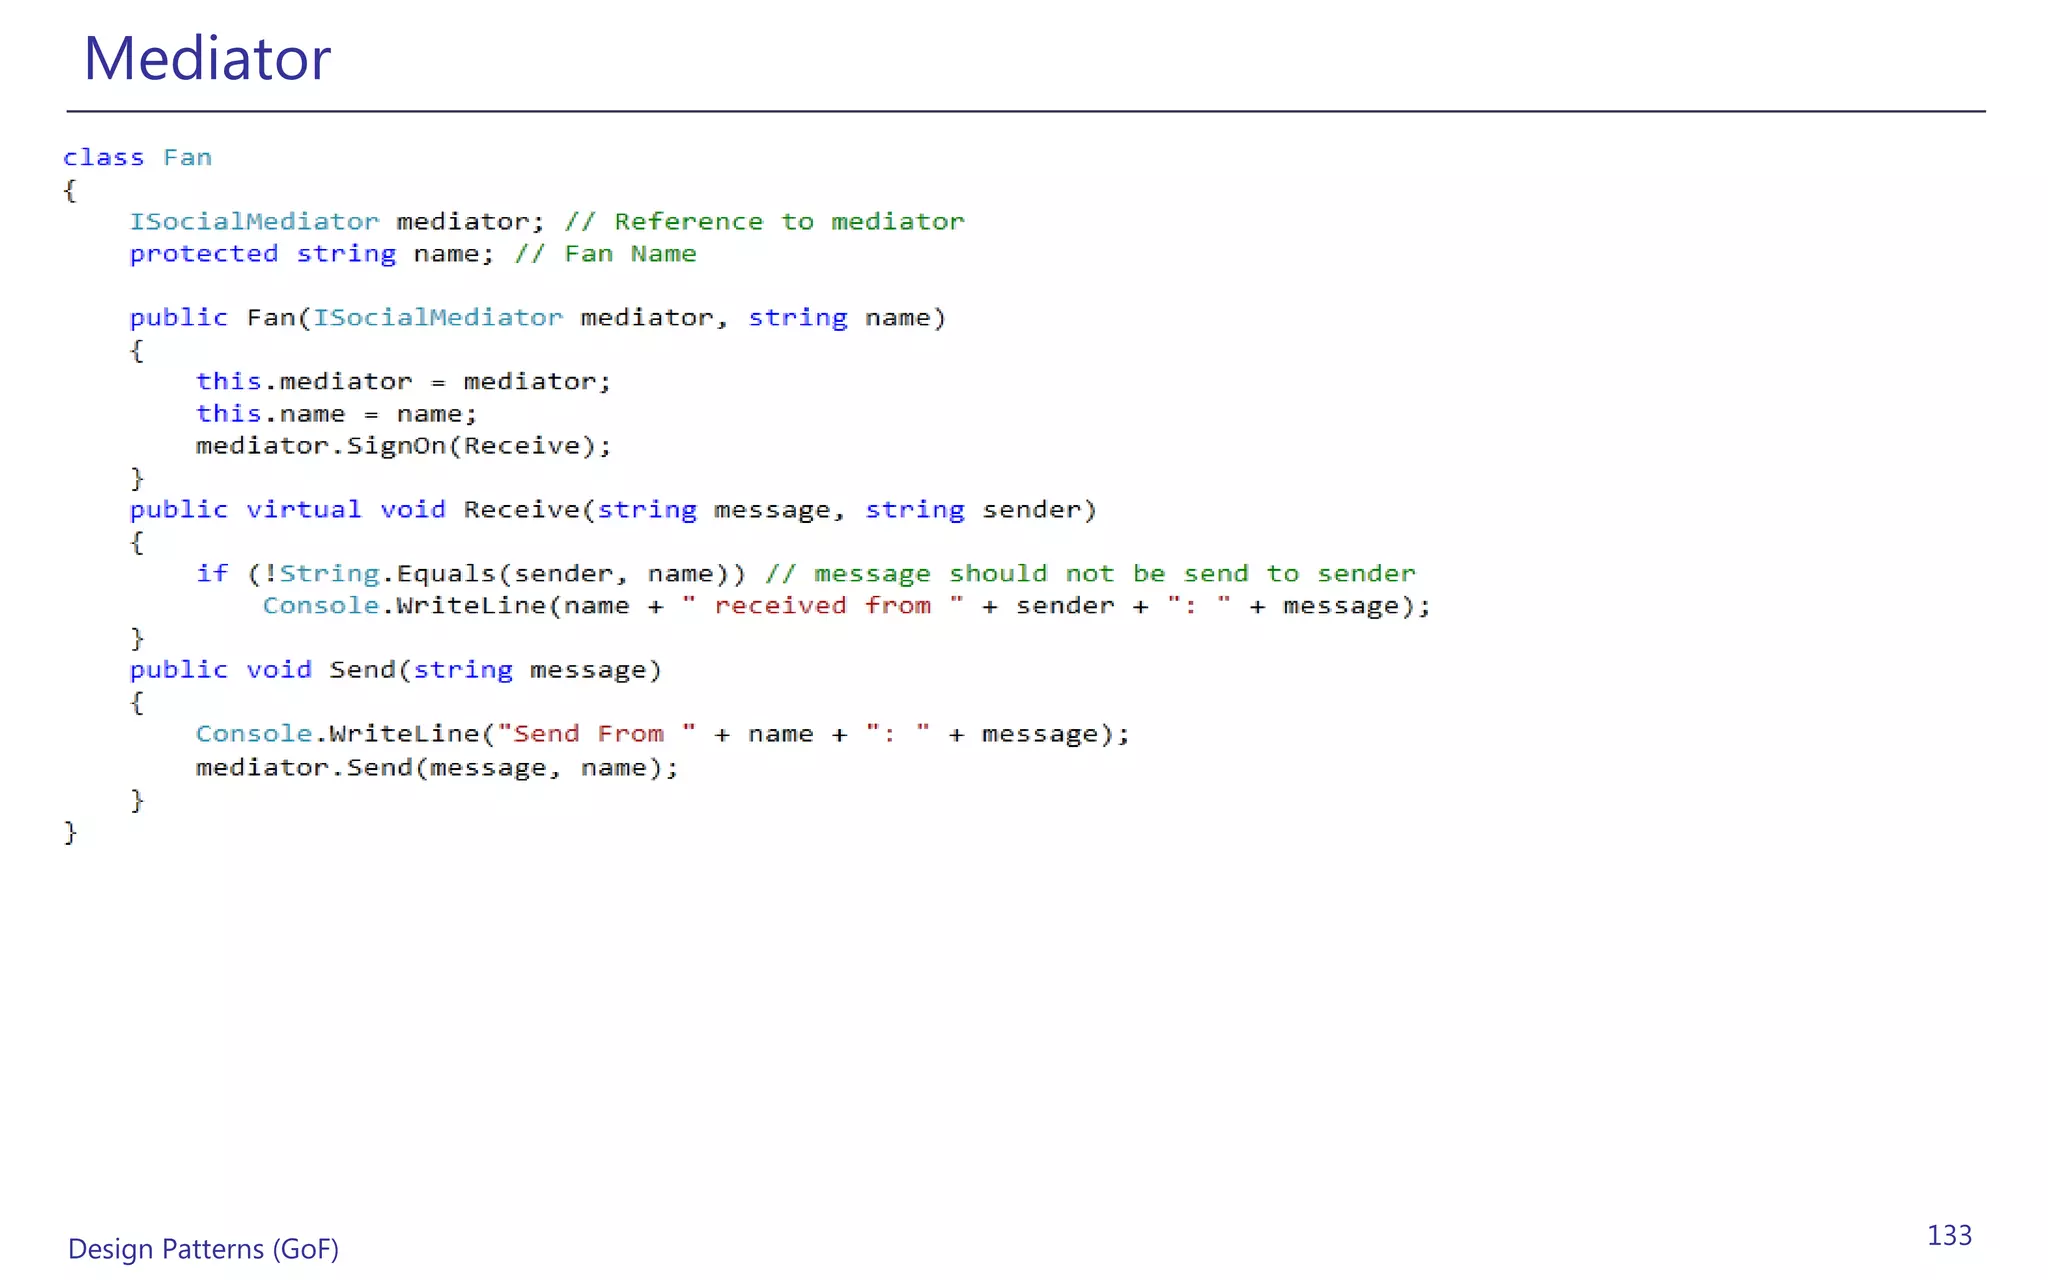Click the 'this.mediator = mediator;' line

(x=403, y=382)
